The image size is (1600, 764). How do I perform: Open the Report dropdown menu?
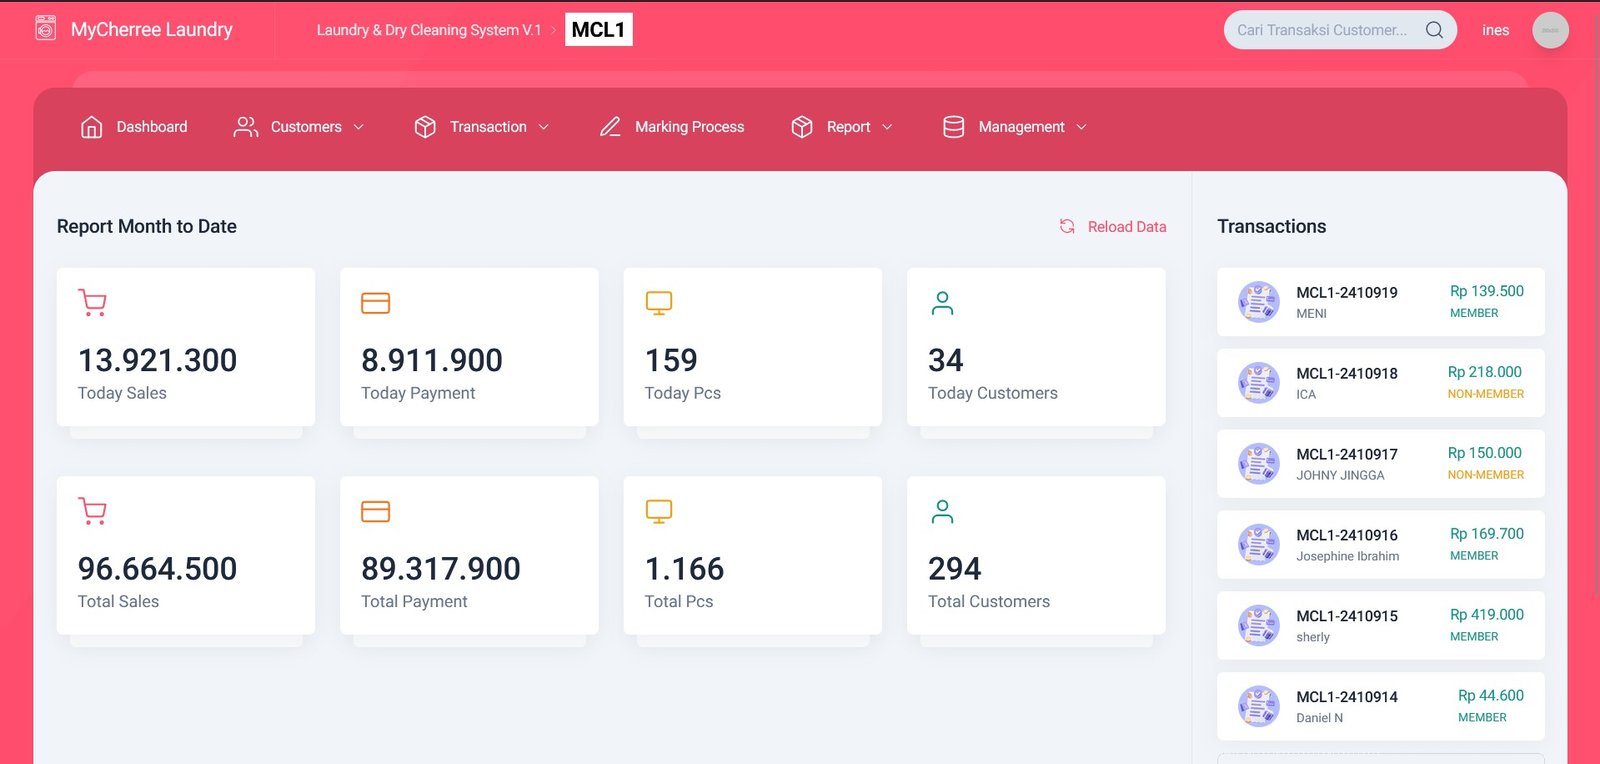(x=842, y=127)
